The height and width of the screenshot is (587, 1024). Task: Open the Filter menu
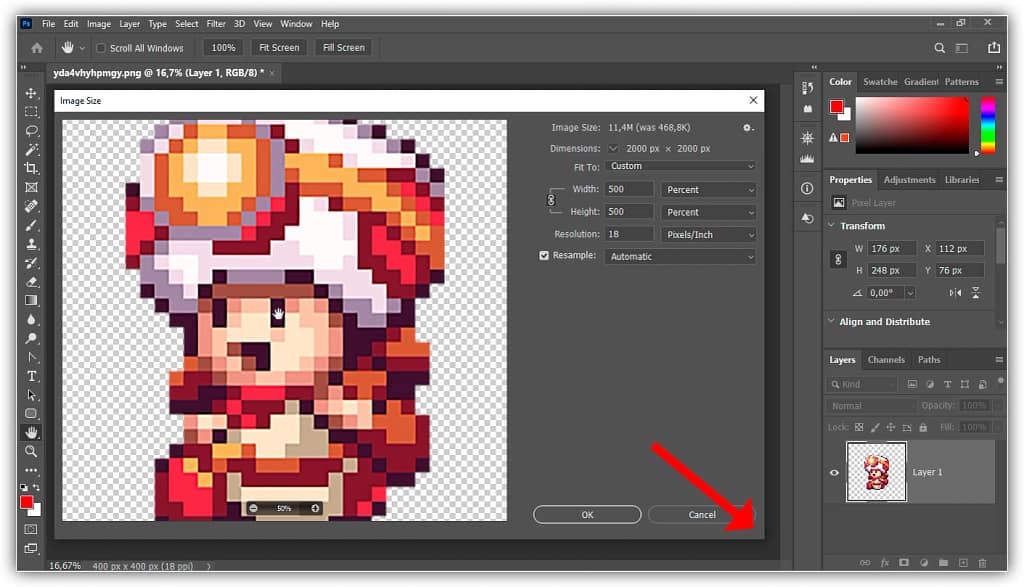216,24
